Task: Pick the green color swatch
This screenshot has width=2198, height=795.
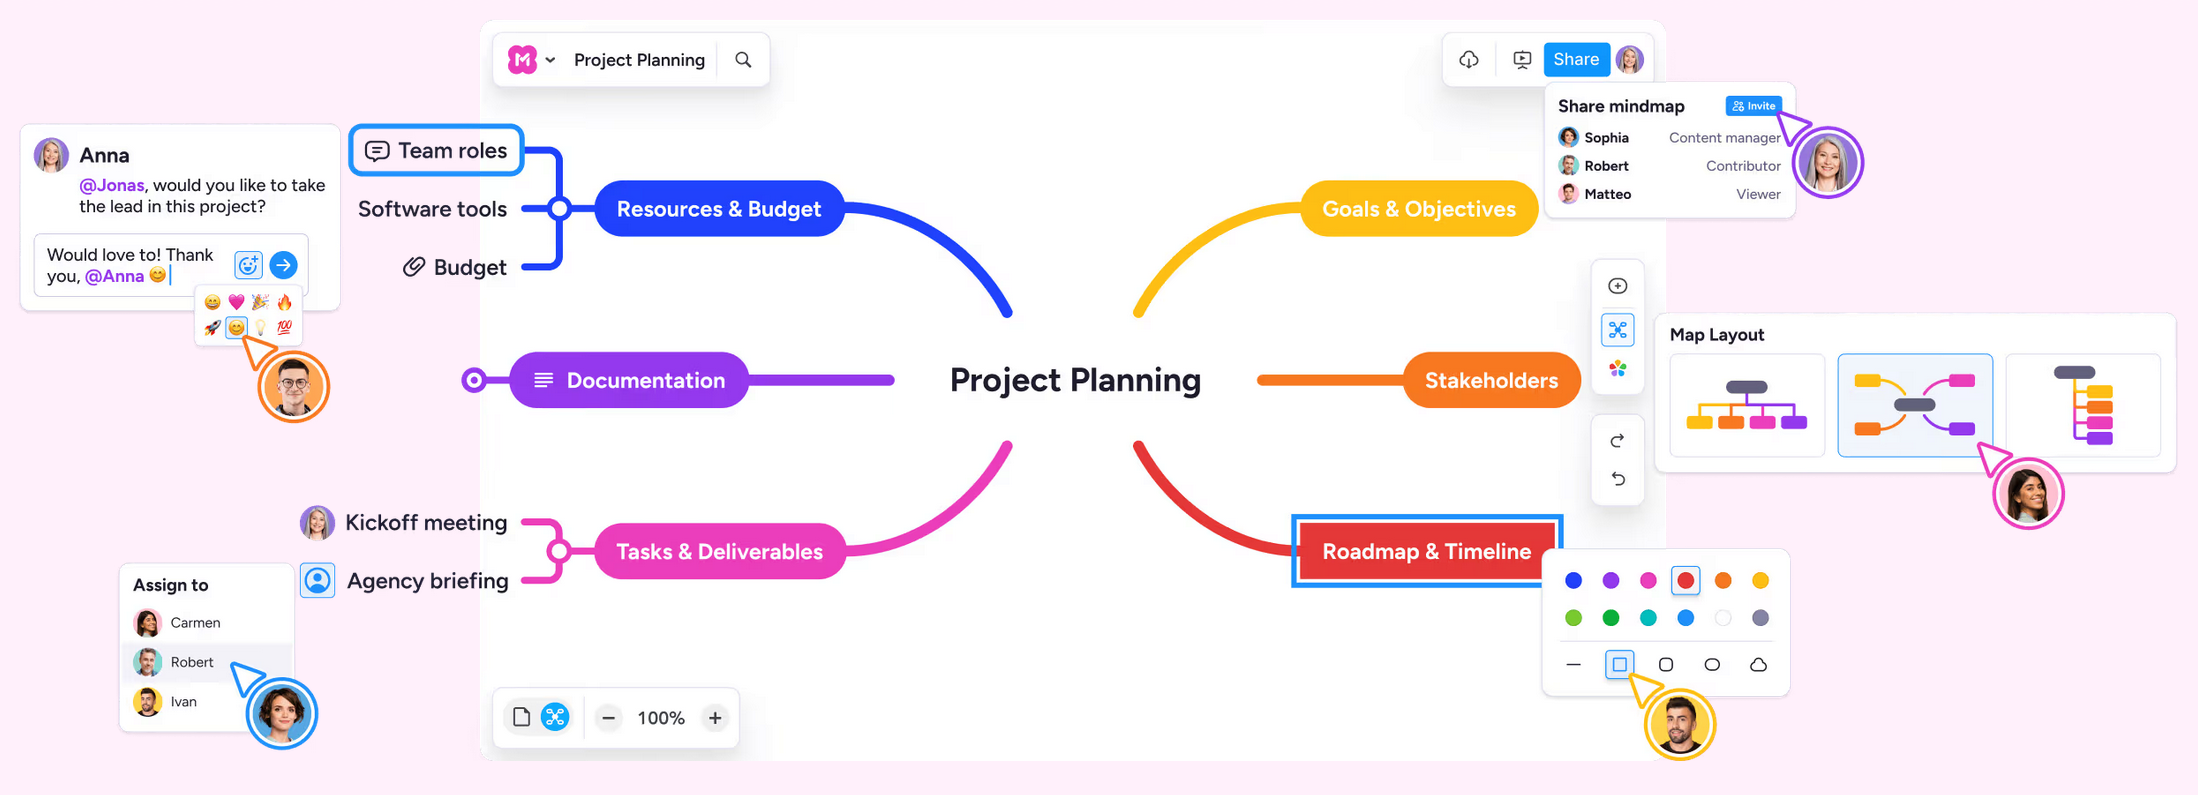Action: (x=1611, y=618)
